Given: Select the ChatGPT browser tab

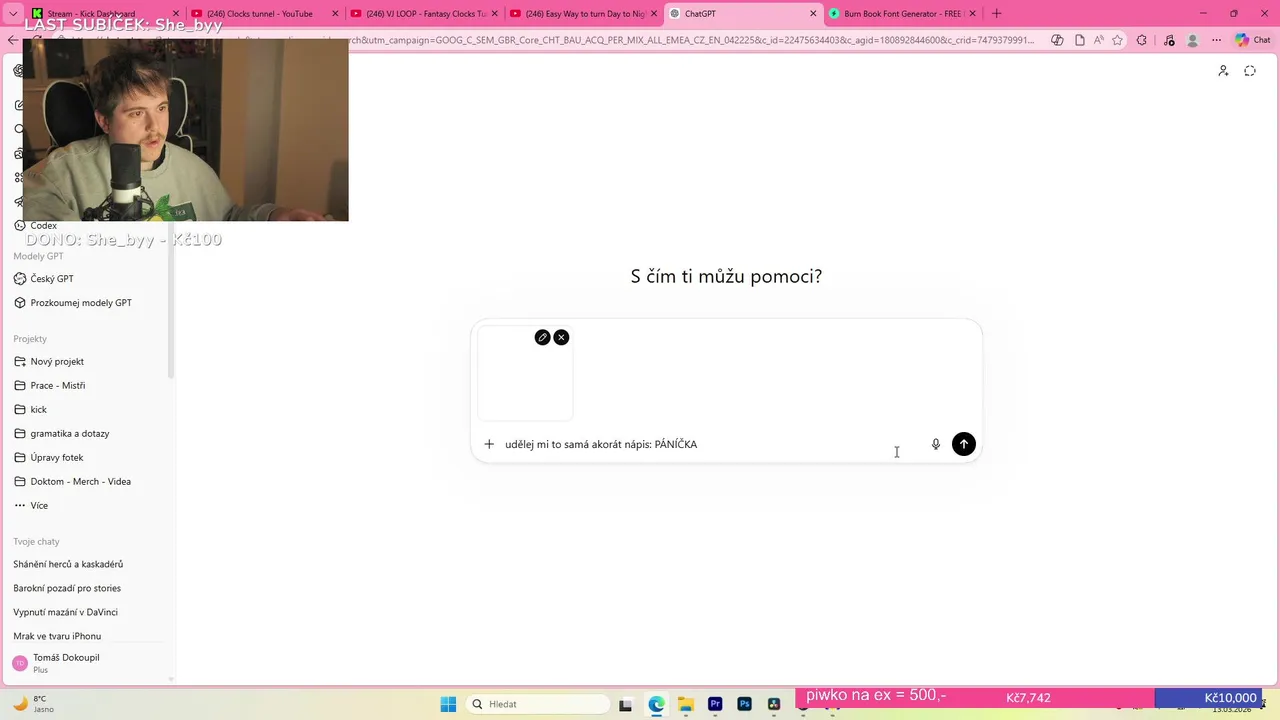Looking at the screenshot, I should click(742, 14).
